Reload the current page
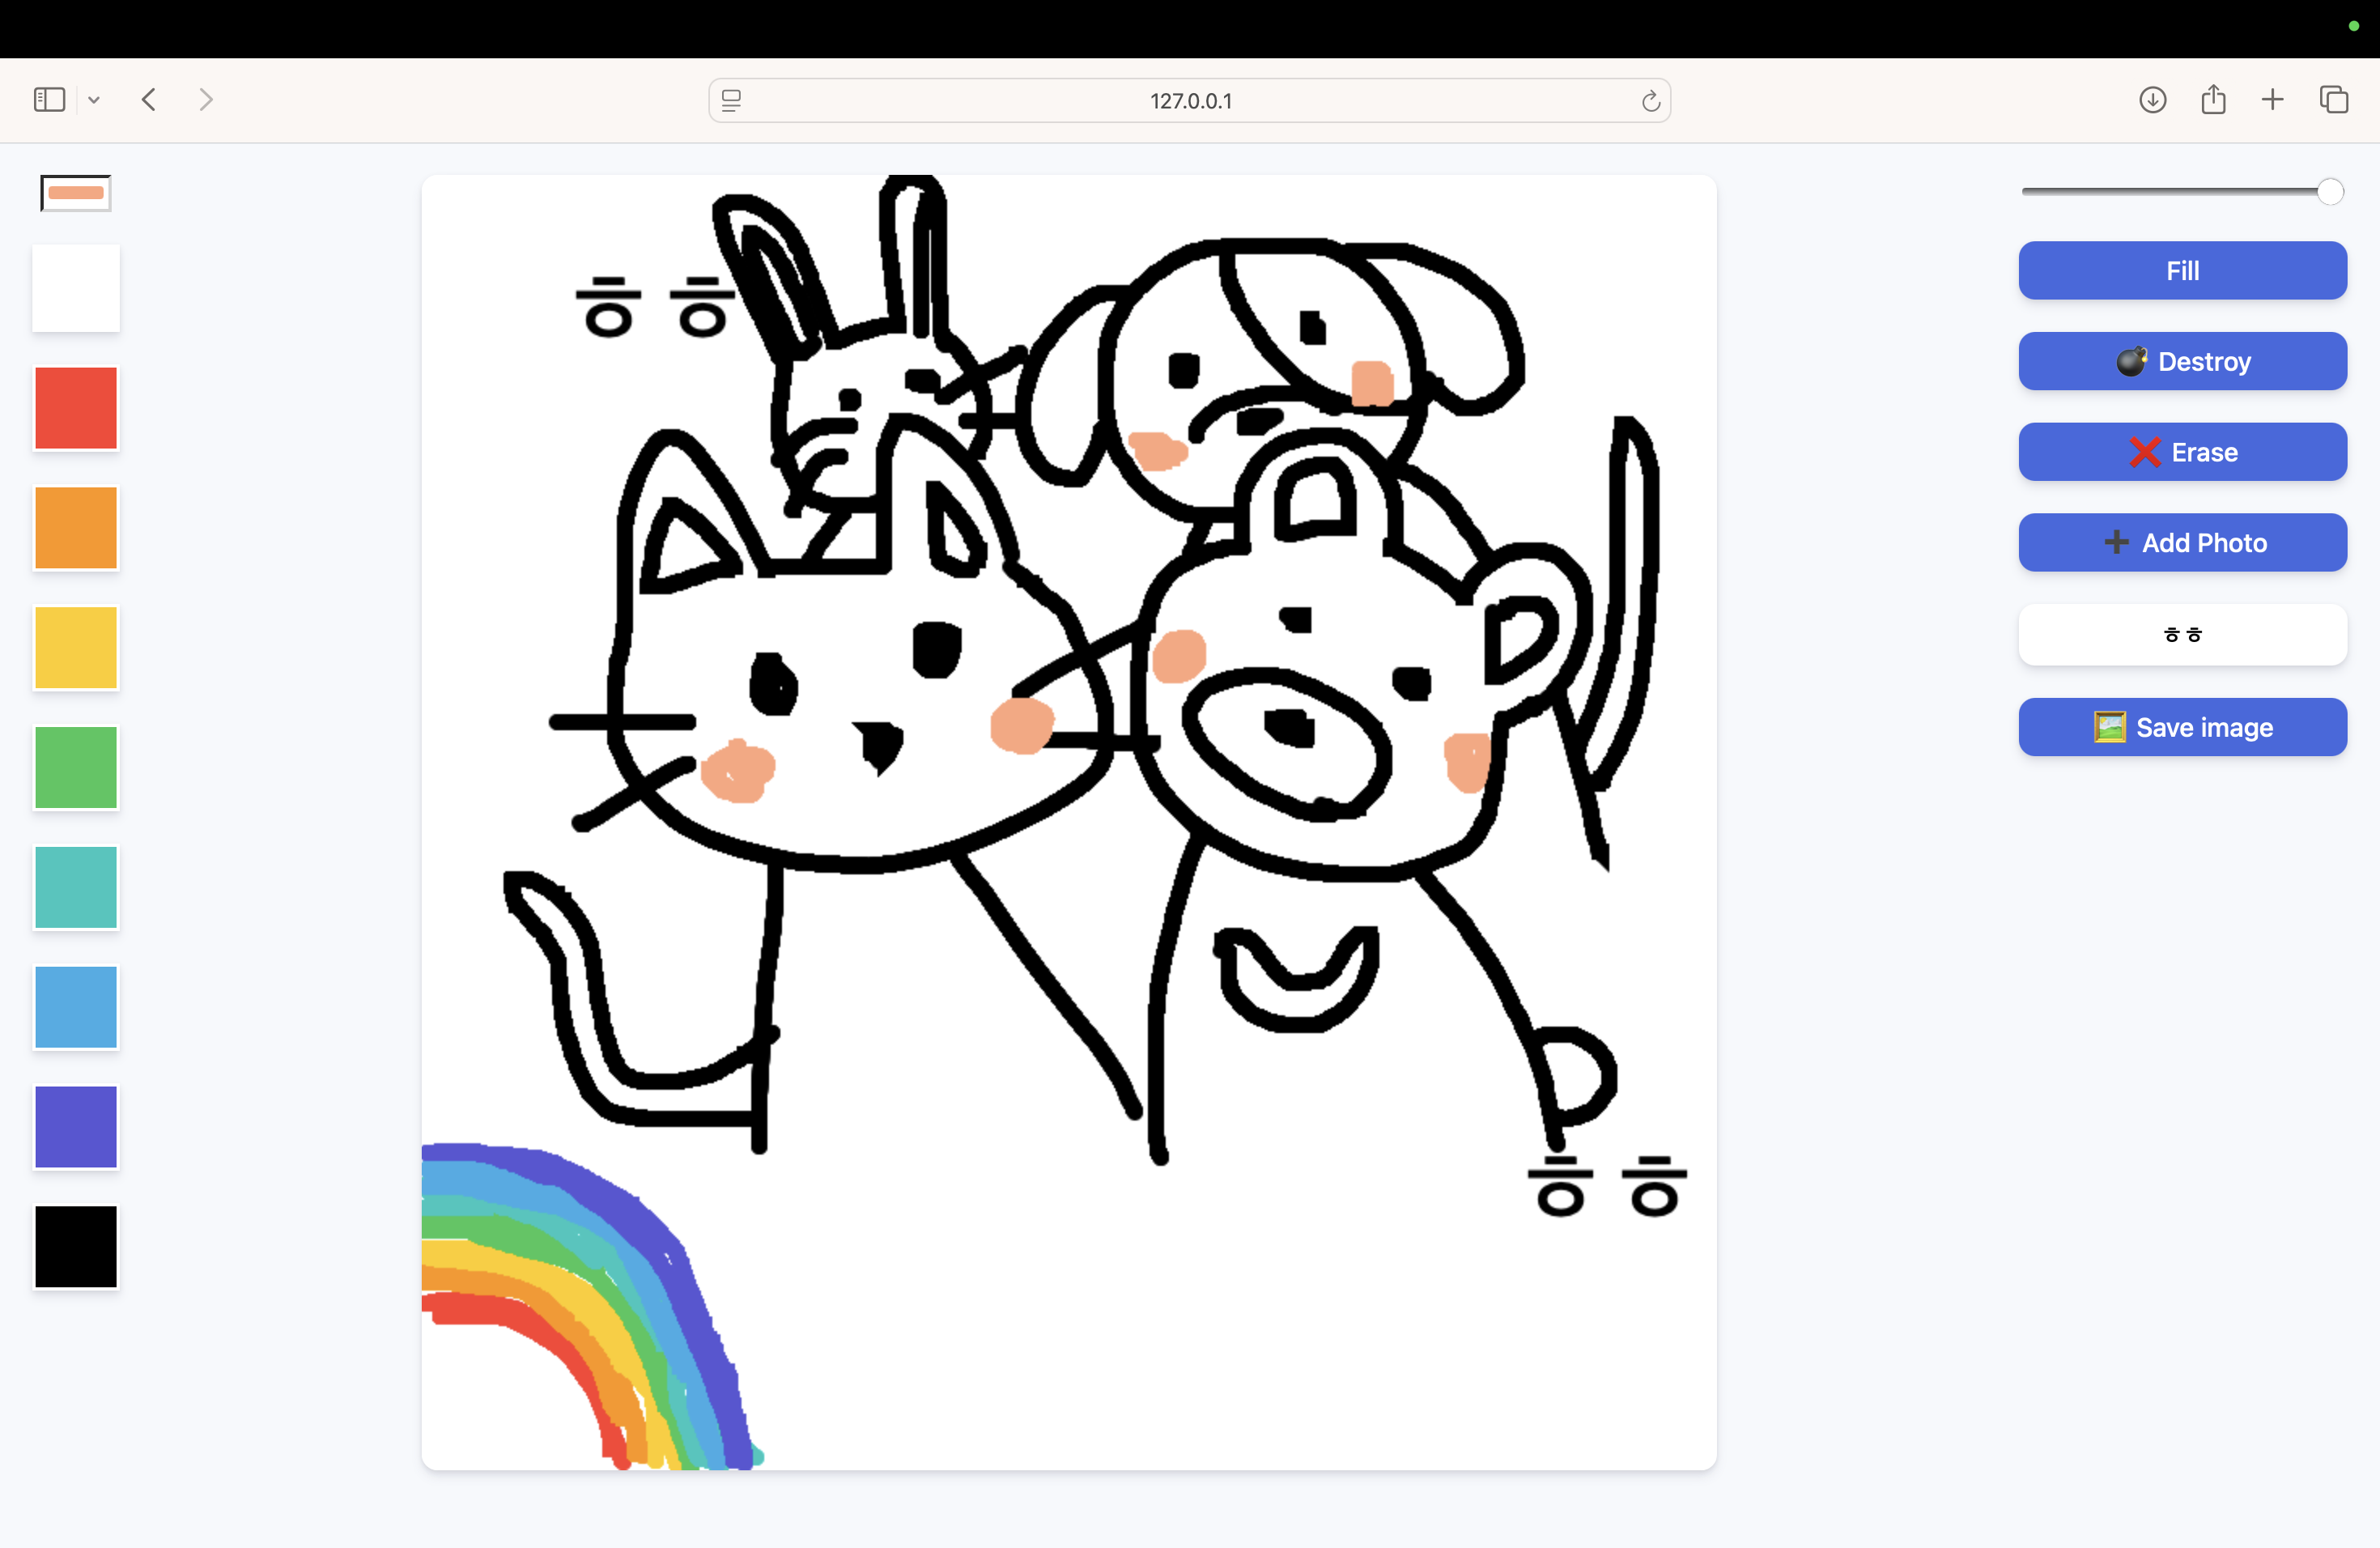Viewport: 2380px width, 1548px height. coord(1650,100)
